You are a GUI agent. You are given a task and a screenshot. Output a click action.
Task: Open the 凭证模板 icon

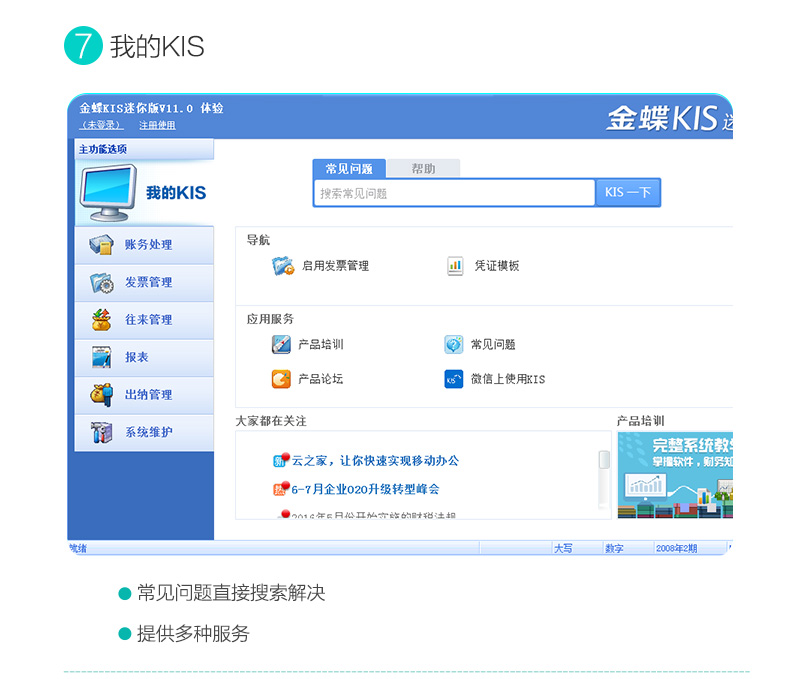(x=455, y=266)
